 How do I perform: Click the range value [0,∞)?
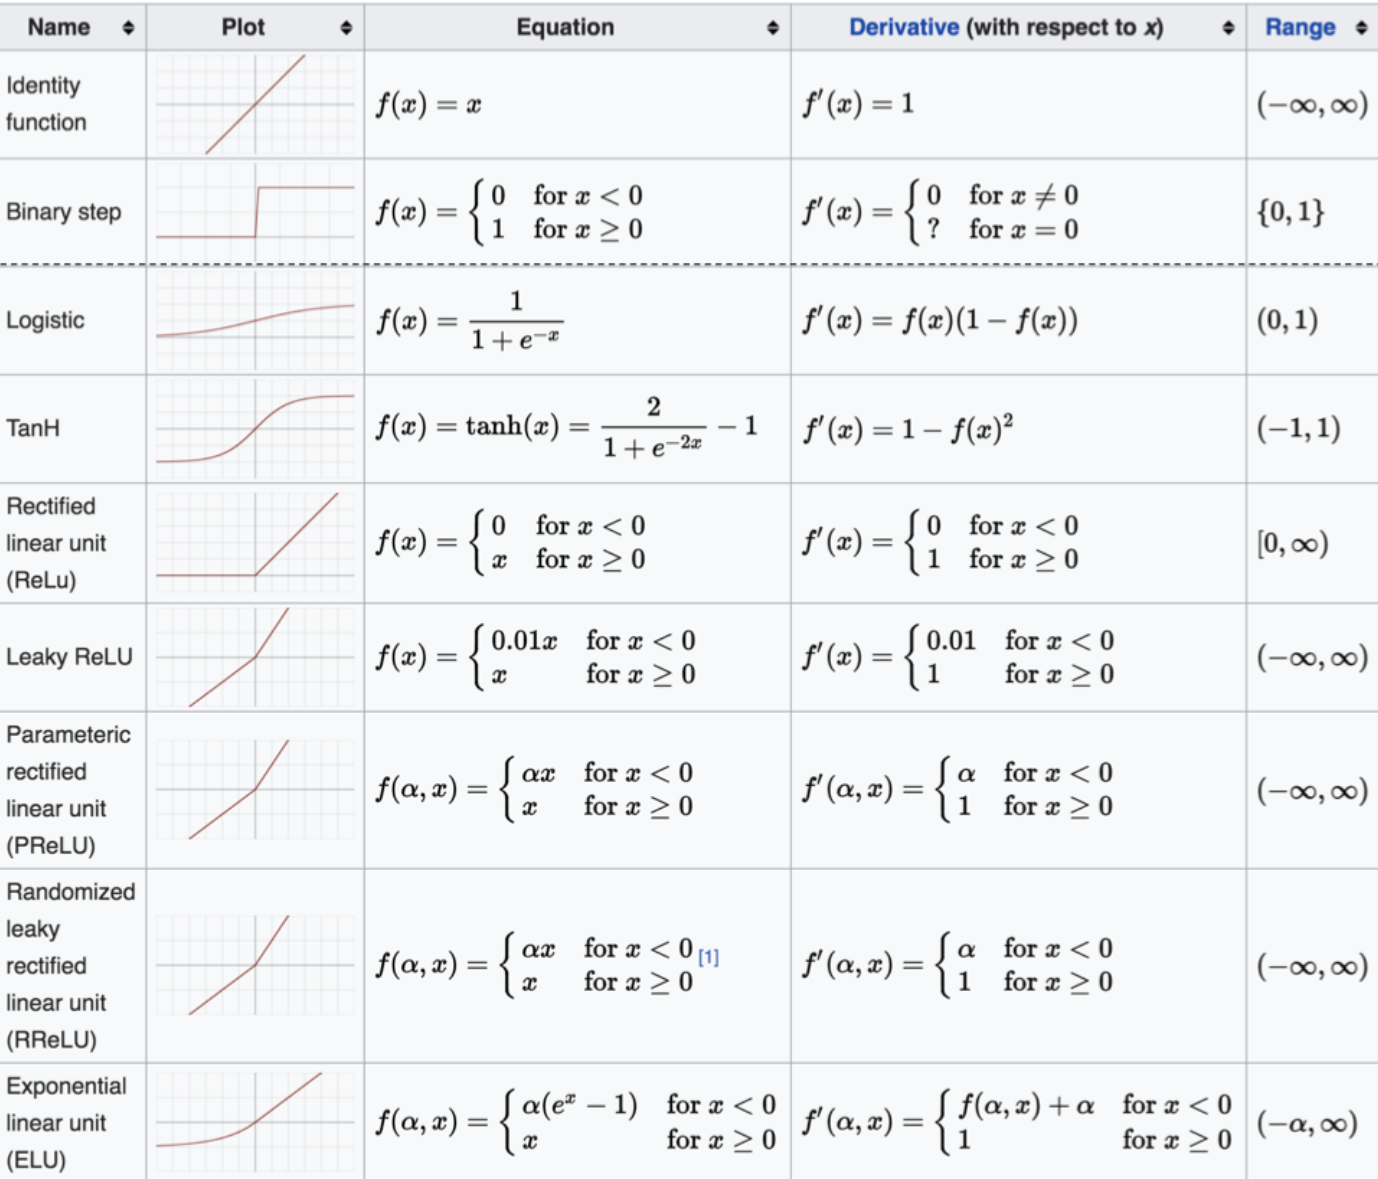coord(1293,544)
